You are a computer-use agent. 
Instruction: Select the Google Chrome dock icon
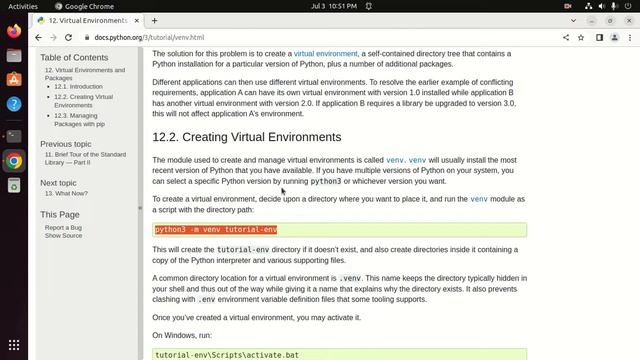coord(14,161)
